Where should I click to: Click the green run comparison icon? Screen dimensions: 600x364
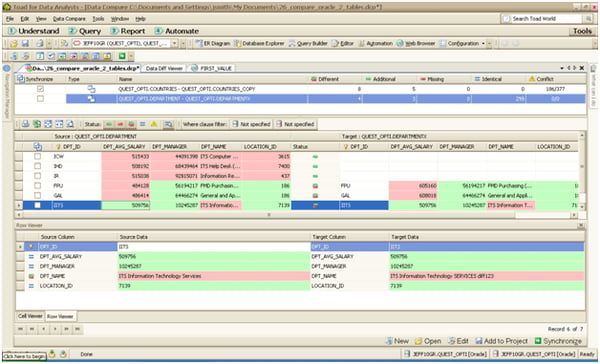(x=122, y=56)
